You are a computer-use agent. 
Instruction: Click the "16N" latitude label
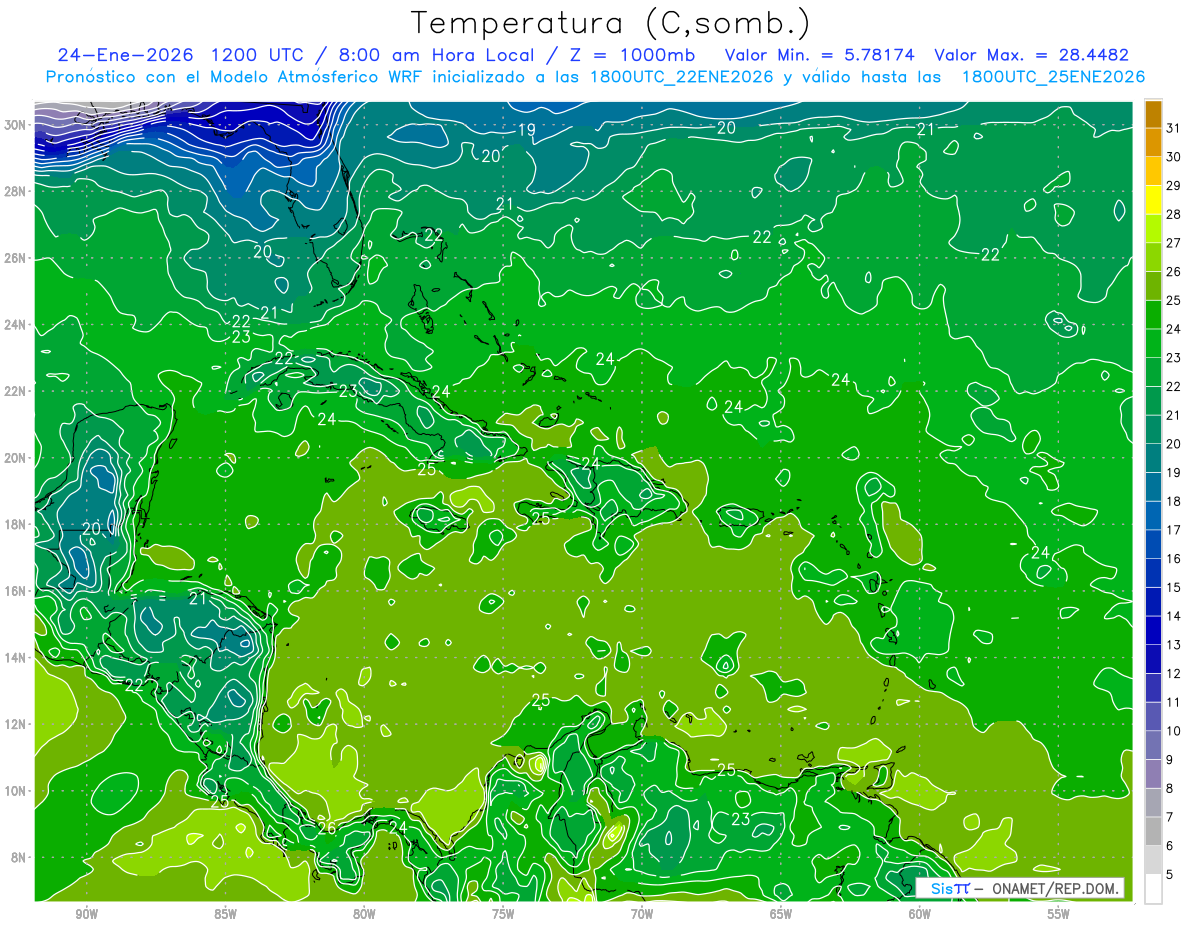click(x=16, y=591)
